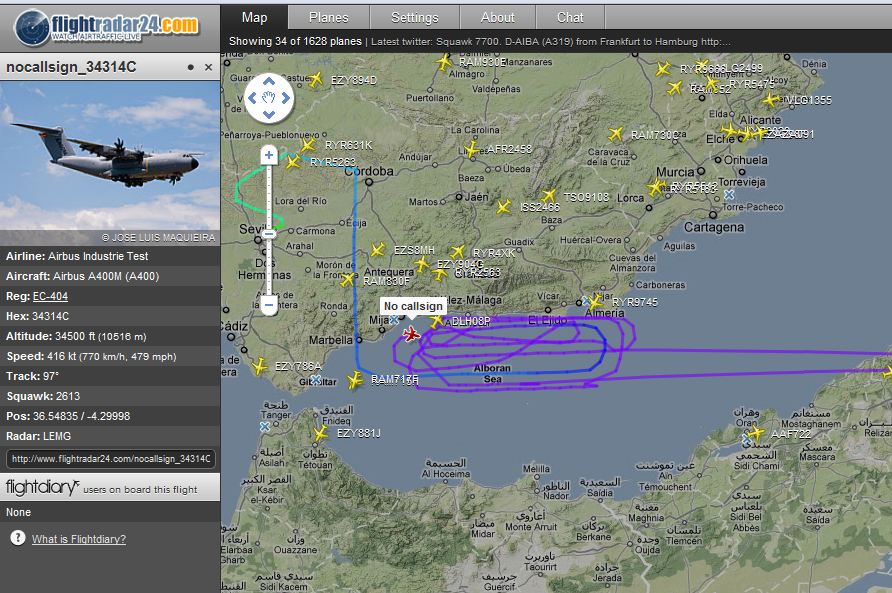Click the EZY881J plane near Tetouan
Viewport: 892px width, 593px height.
pyautogui.click(x=321, y=434)
